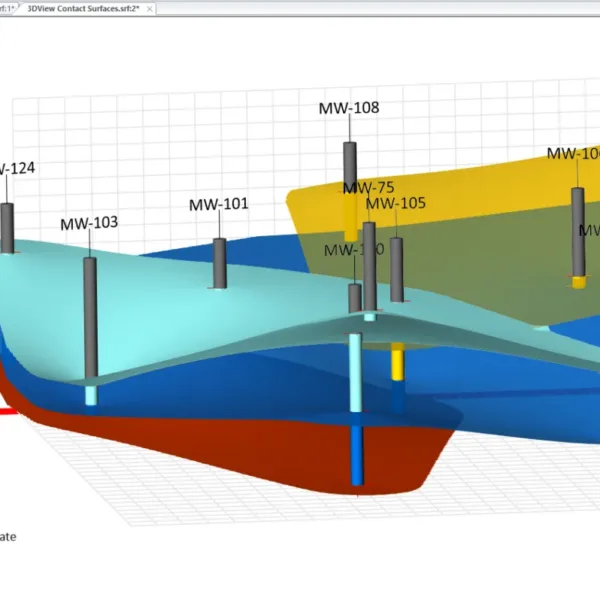
Task: Switch to the 3DView Contact Surfaces.srf:2 tab
Action: 83,8
